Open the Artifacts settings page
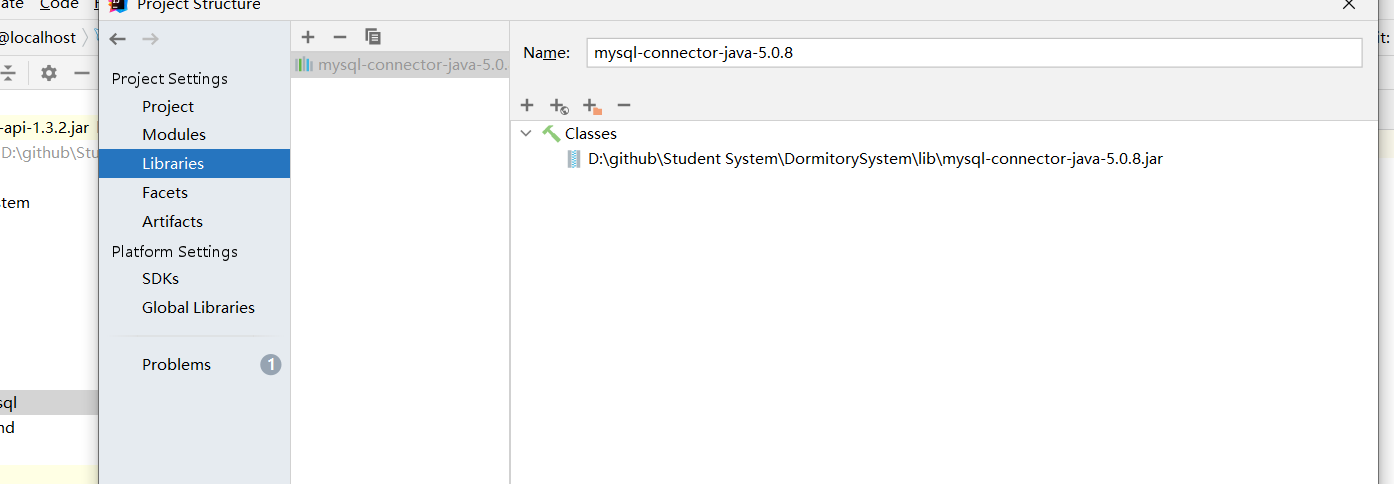The height and width of the screenshot is (484, 1394). click(x=172, y=221)
